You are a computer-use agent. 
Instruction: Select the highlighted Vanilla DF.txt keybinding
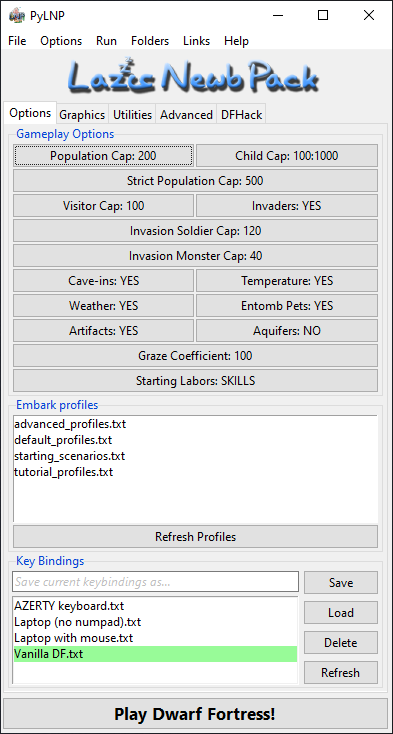[155, 653]
